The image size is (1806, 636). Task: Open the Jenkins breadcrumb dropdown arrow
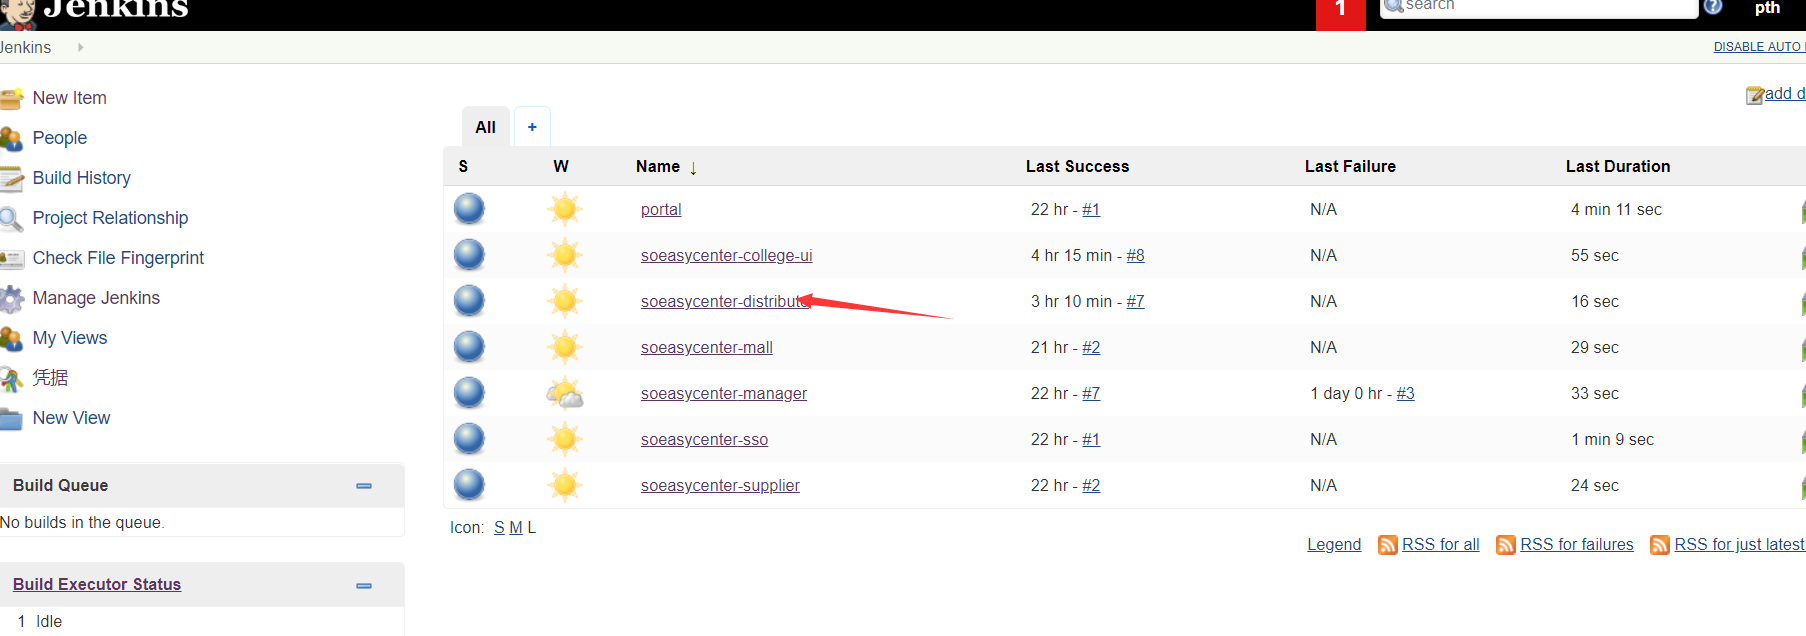(x=80, y=47)
